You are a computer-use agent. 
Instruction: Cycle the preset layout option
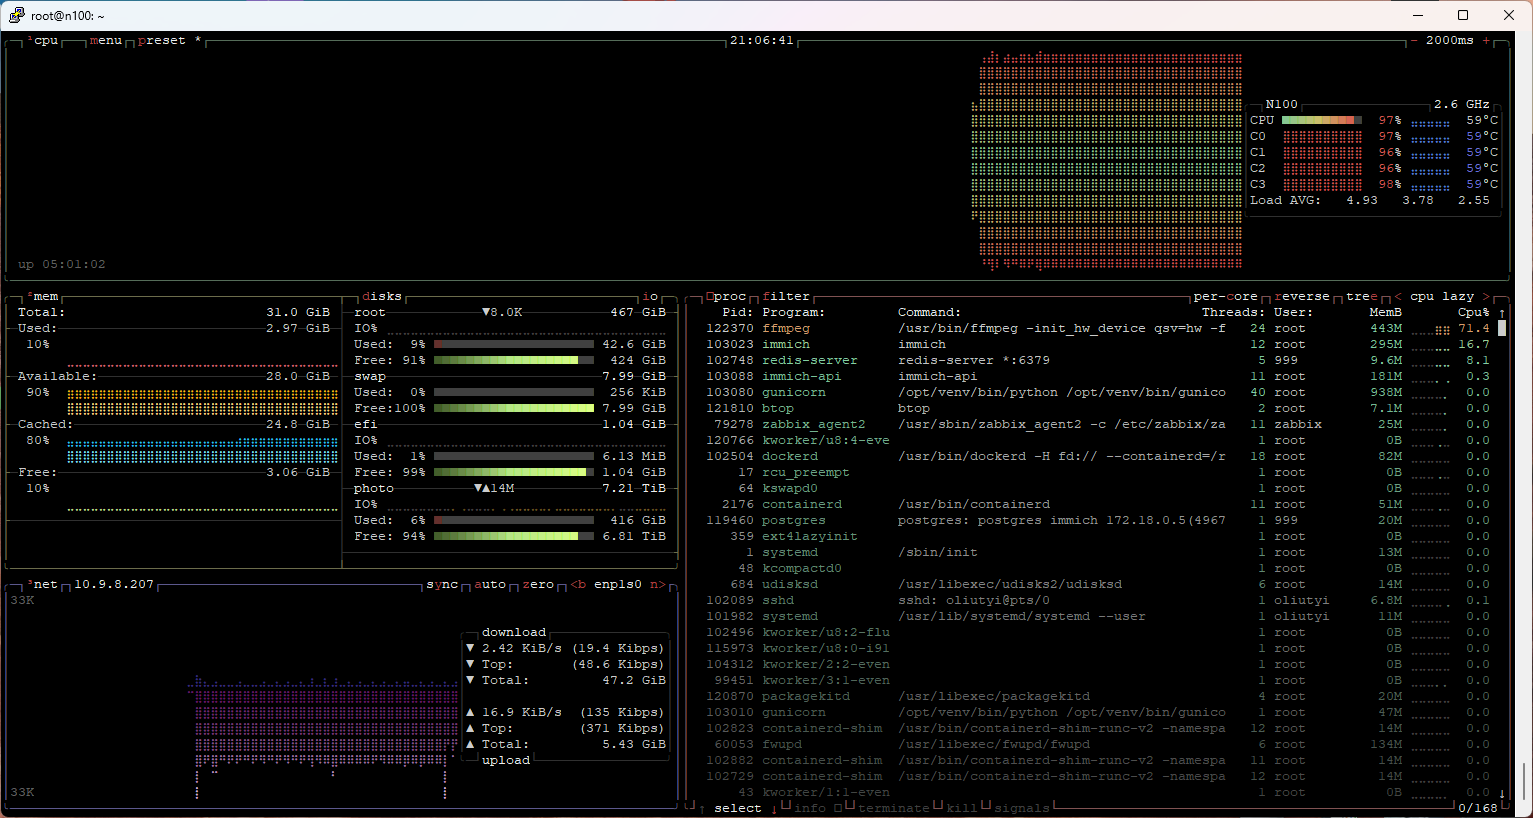point(162,41)
